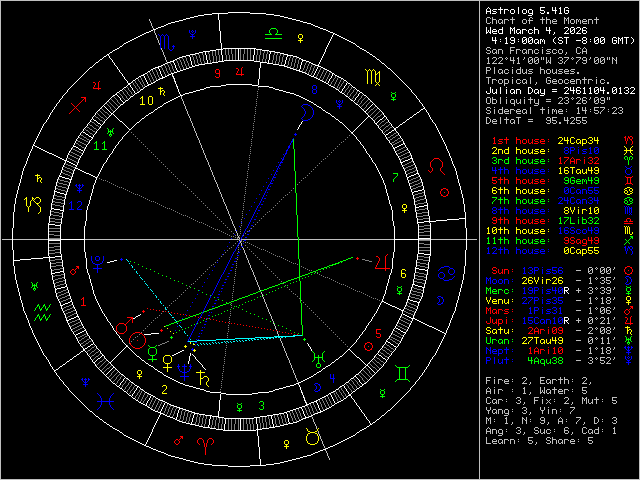Select the large red Mars glyph in the wheel
The width and height of the screenshot is (640, 480).
point(124,325)
